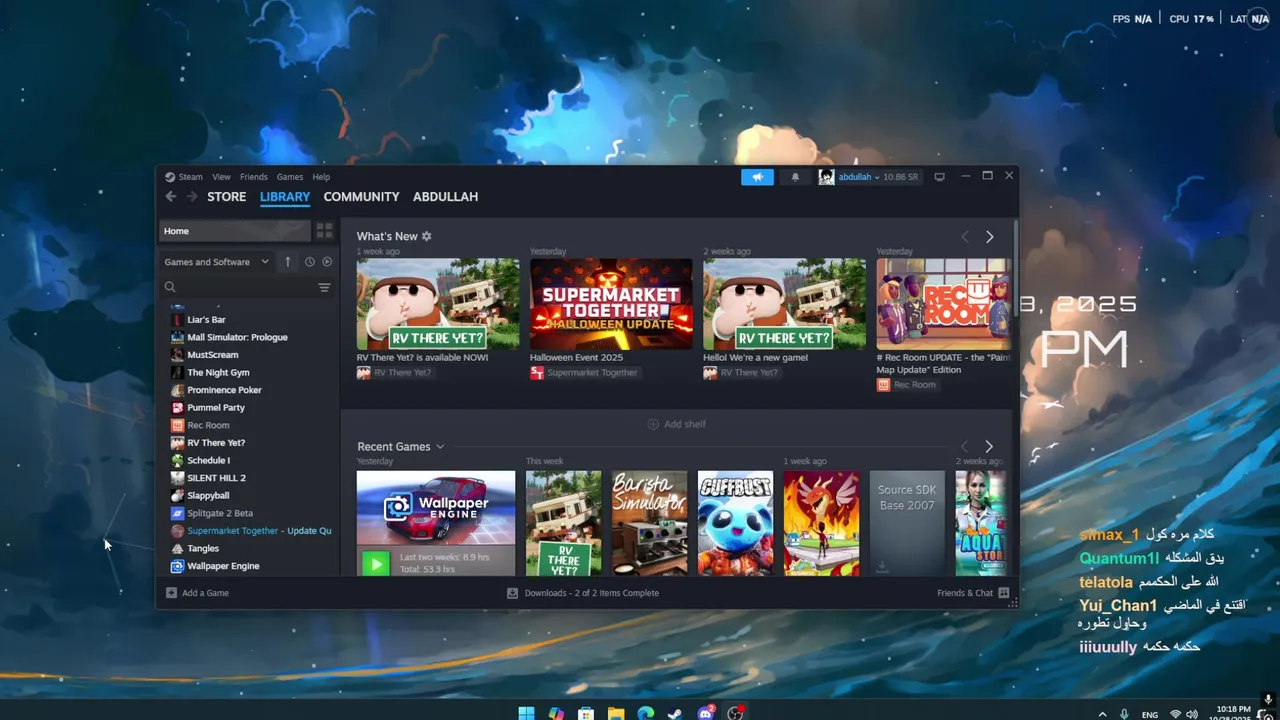Screen dimensions: 1280x720
Task: Go forward with the Steam forward arrow
Action: coord(192,197)
